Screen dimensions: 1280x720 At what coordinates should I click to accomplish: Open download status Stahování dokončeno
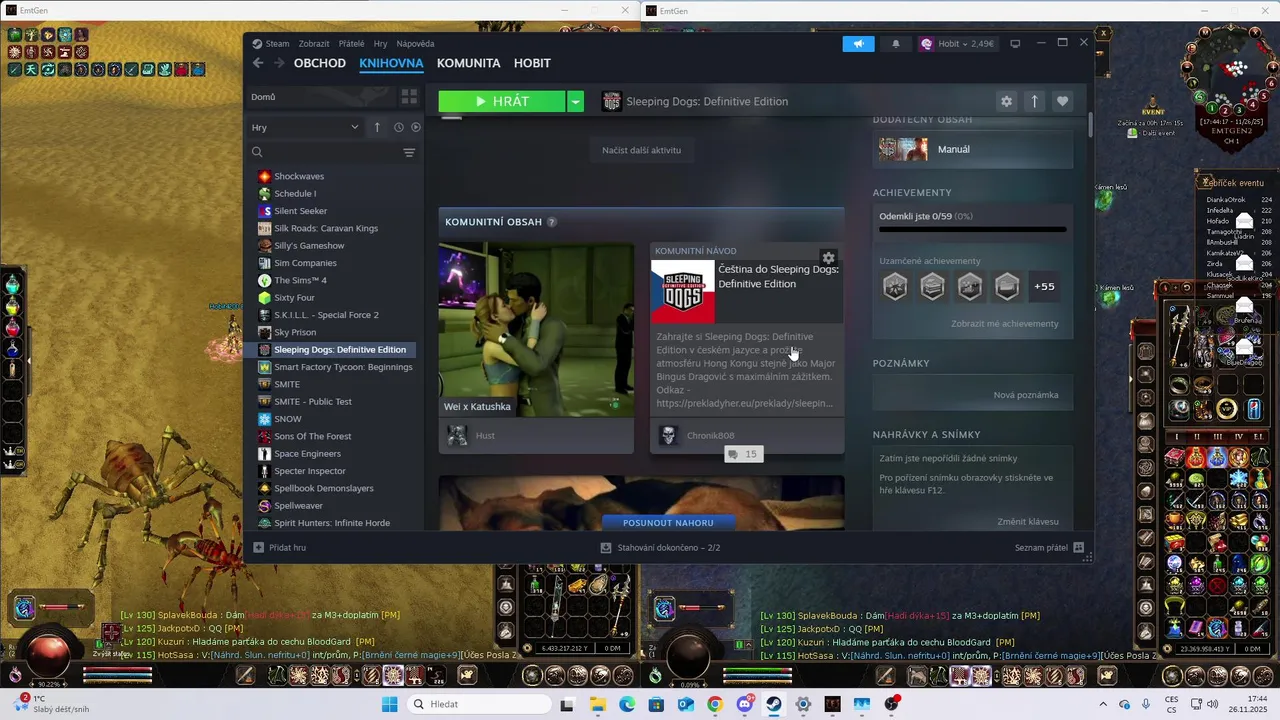click(x=660, y=547)
